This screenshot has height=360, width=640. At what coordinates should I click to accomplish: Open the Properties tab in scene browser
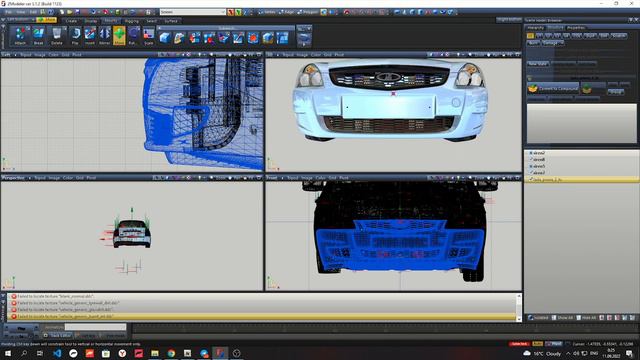tap(576, 28)
